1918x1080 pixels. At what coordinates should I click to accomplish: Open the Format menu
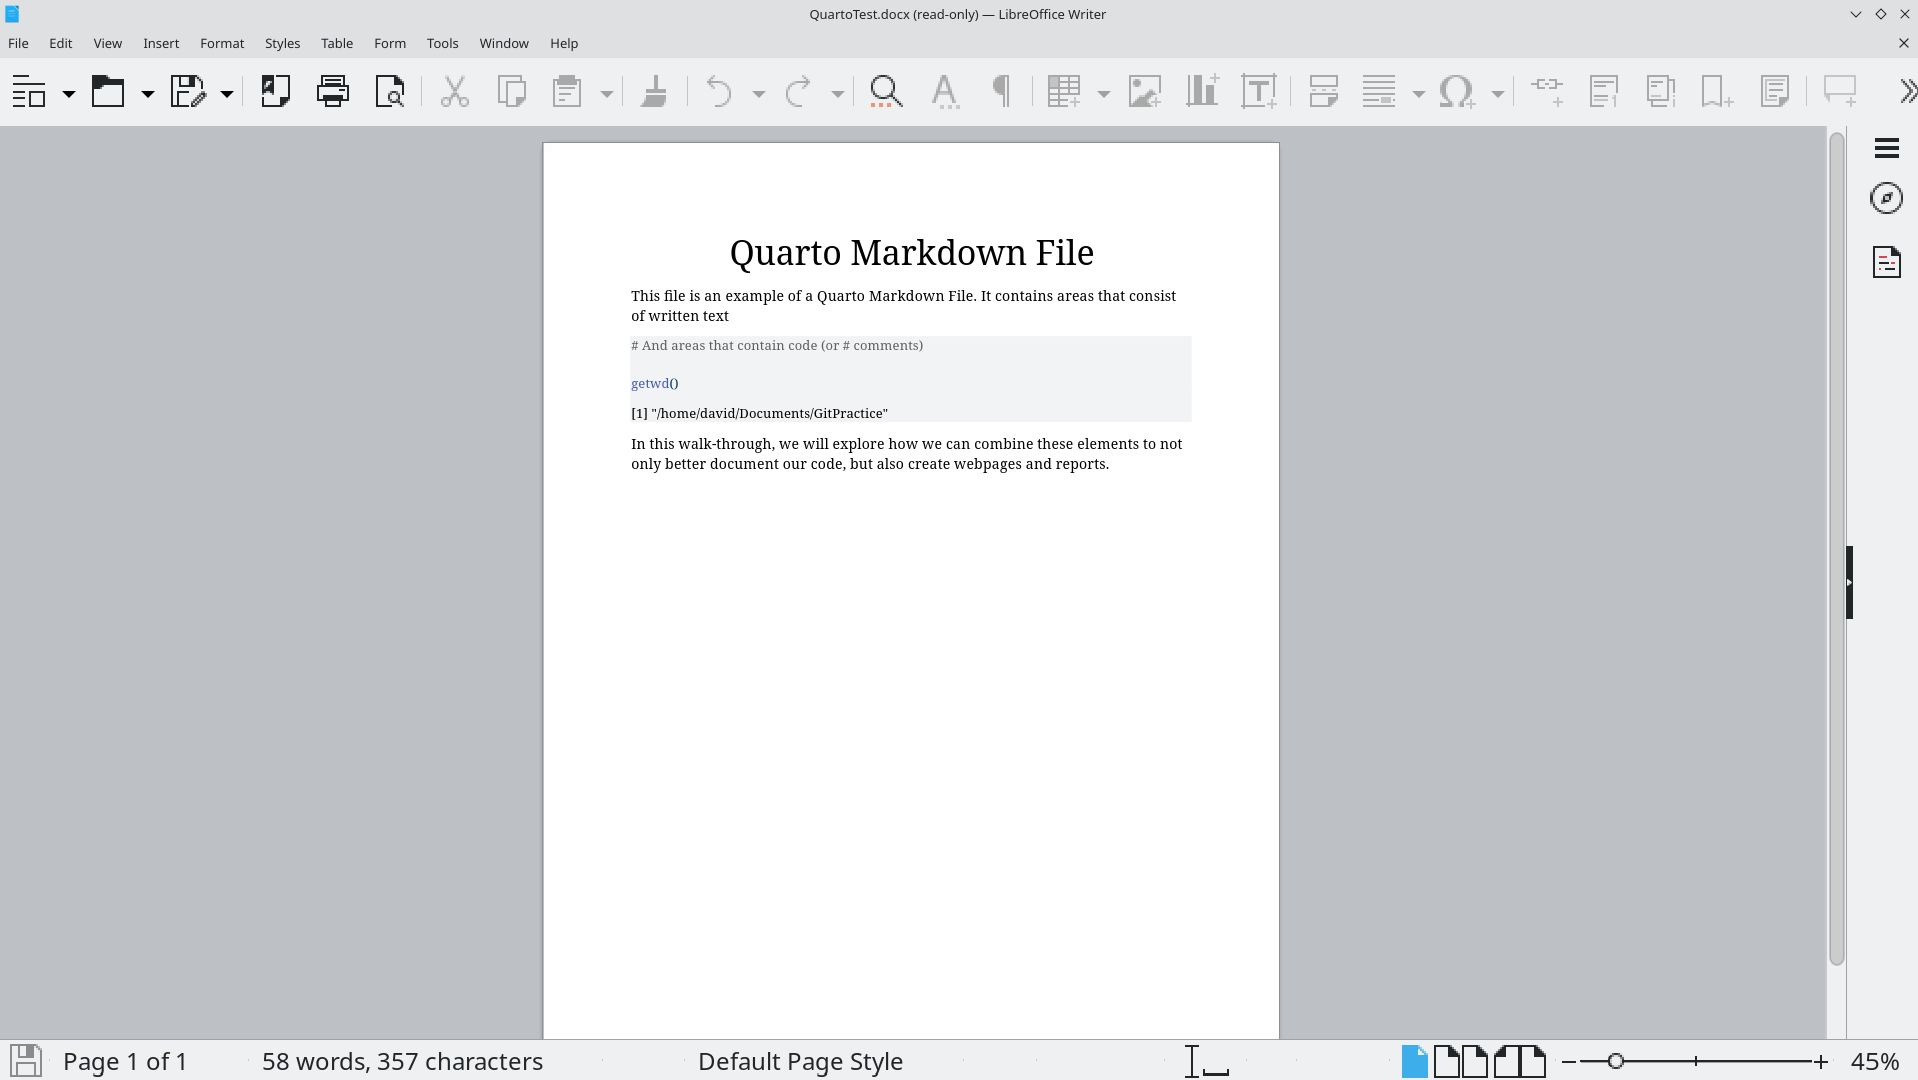(x=221, y=43)
